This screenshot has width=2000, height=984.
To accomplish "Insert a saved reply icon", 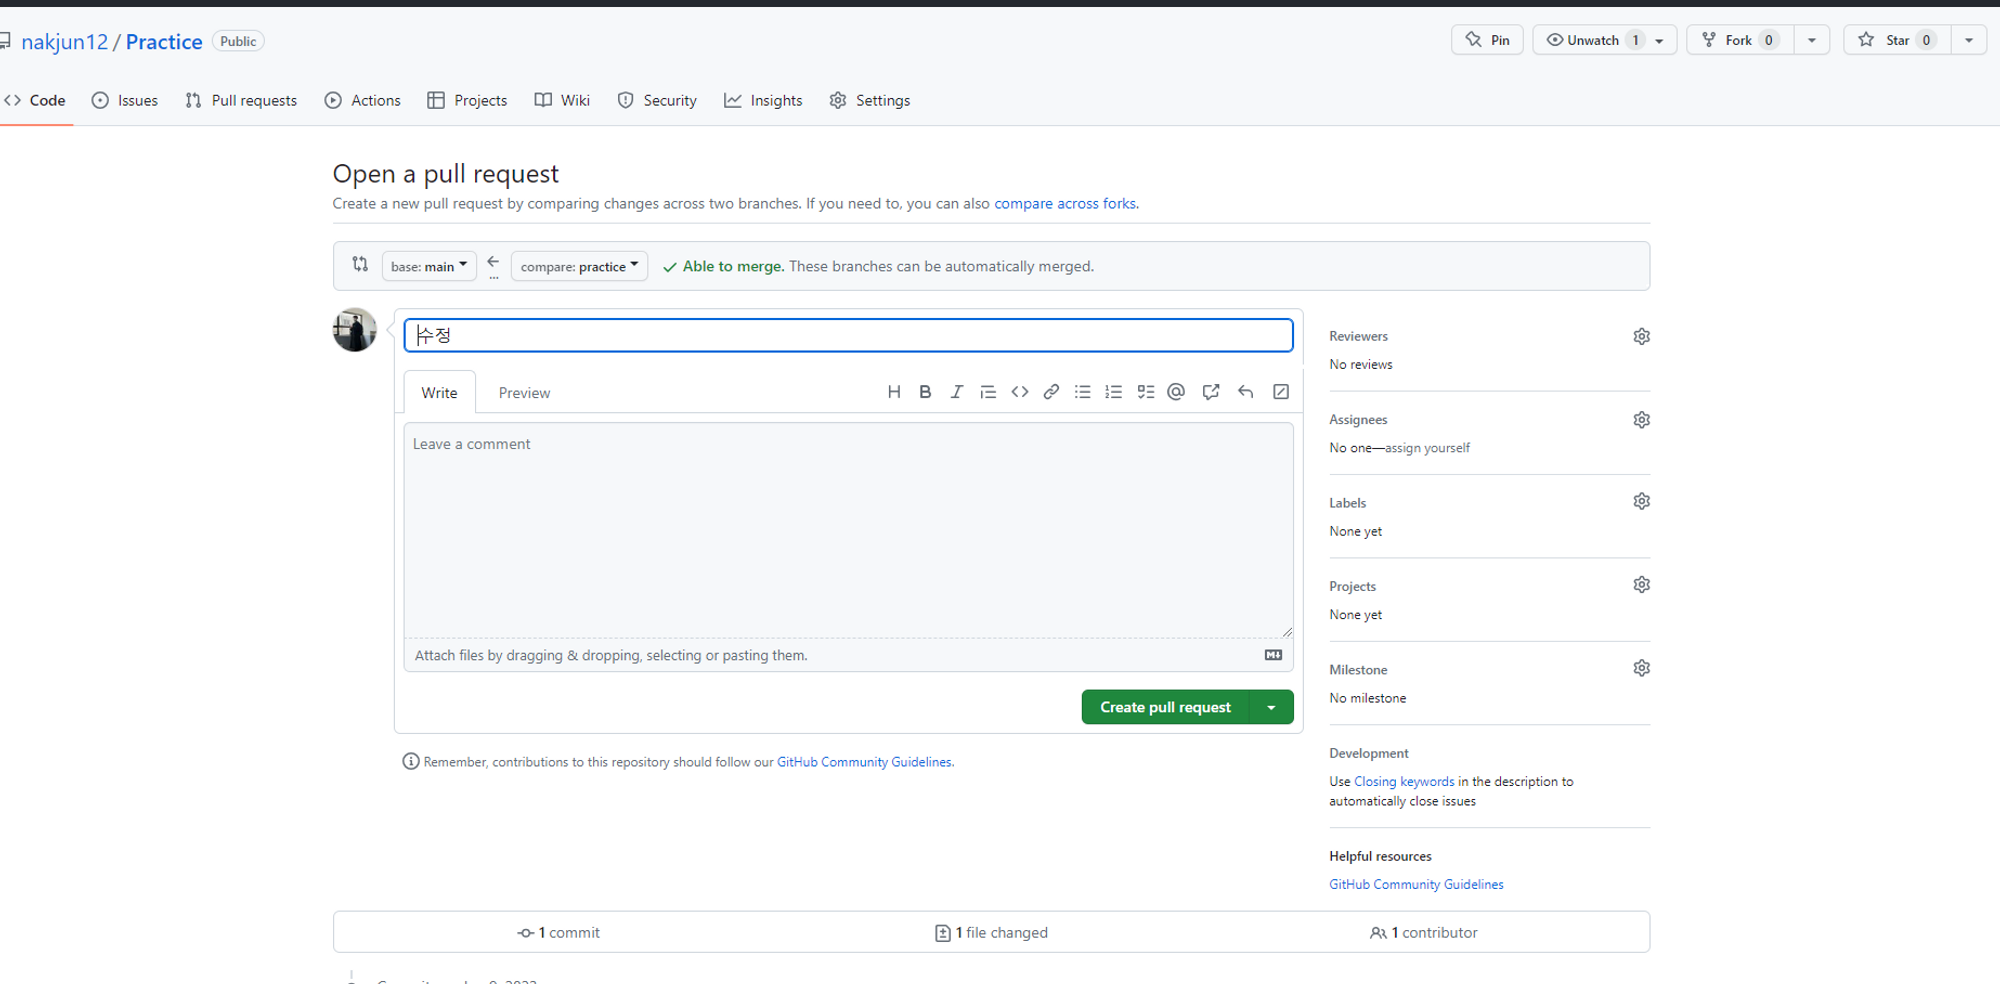I will tap(1245, 392).
